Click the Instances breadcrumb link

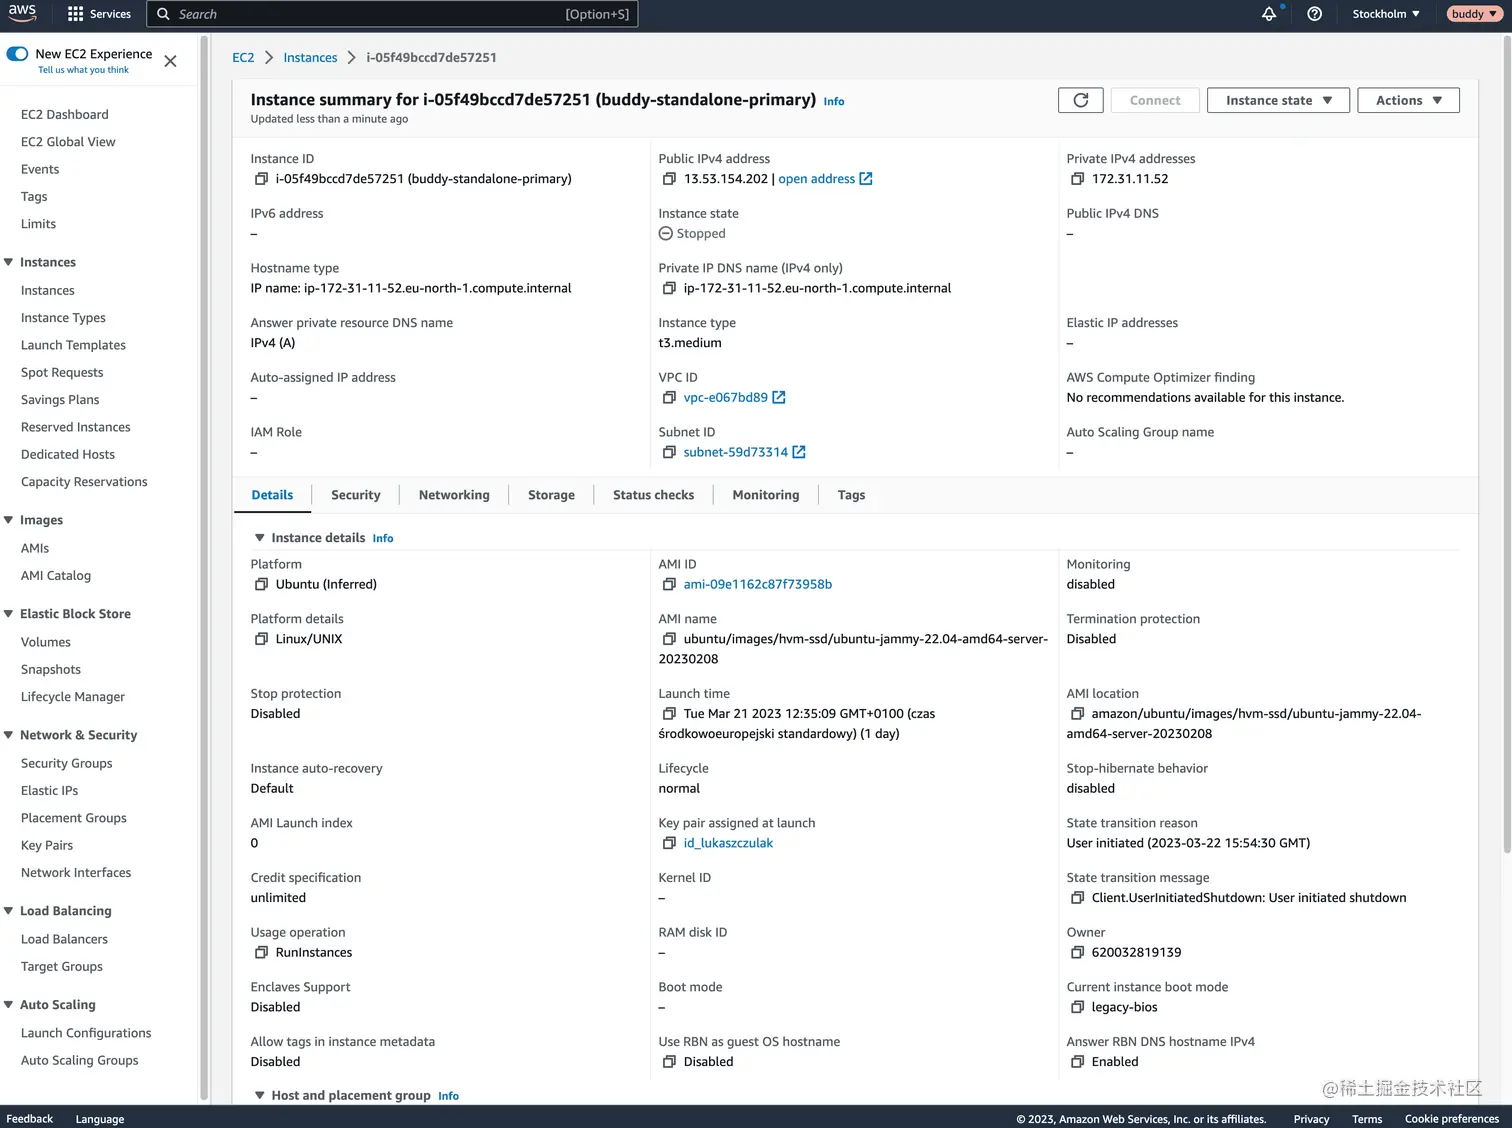pyautogui.click(x=310, y=58)
